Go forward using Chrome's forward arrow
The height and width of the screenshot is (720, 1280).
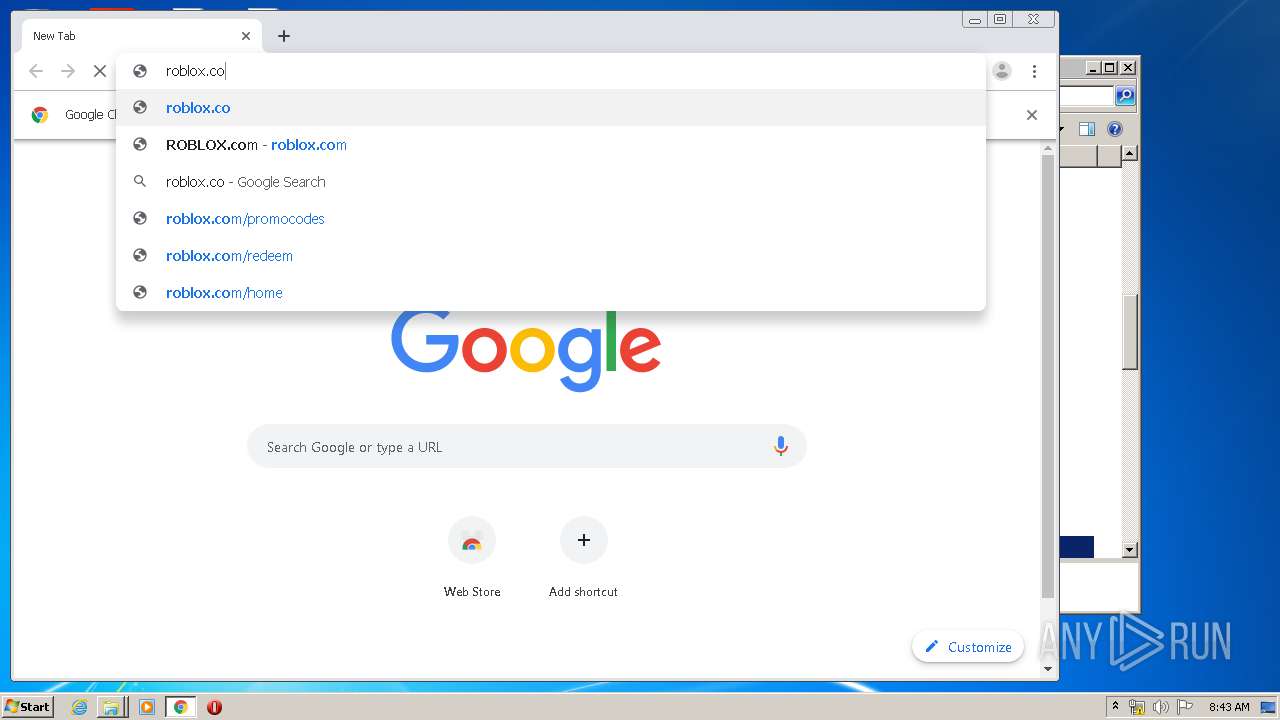click(x=68, y=71)
